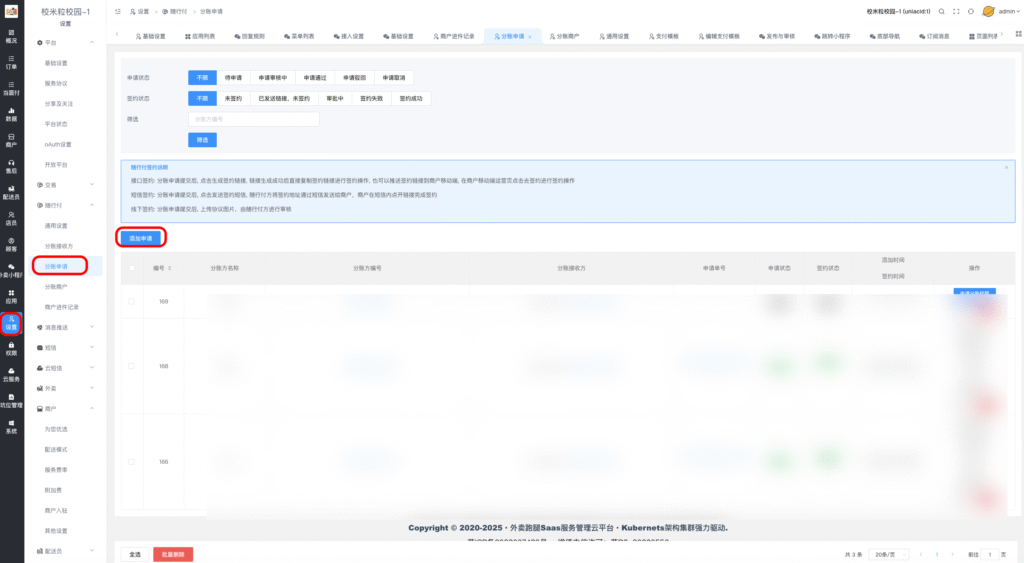
Task: Sort the table by the 编号 column arrows
Action: click(170, 268)
